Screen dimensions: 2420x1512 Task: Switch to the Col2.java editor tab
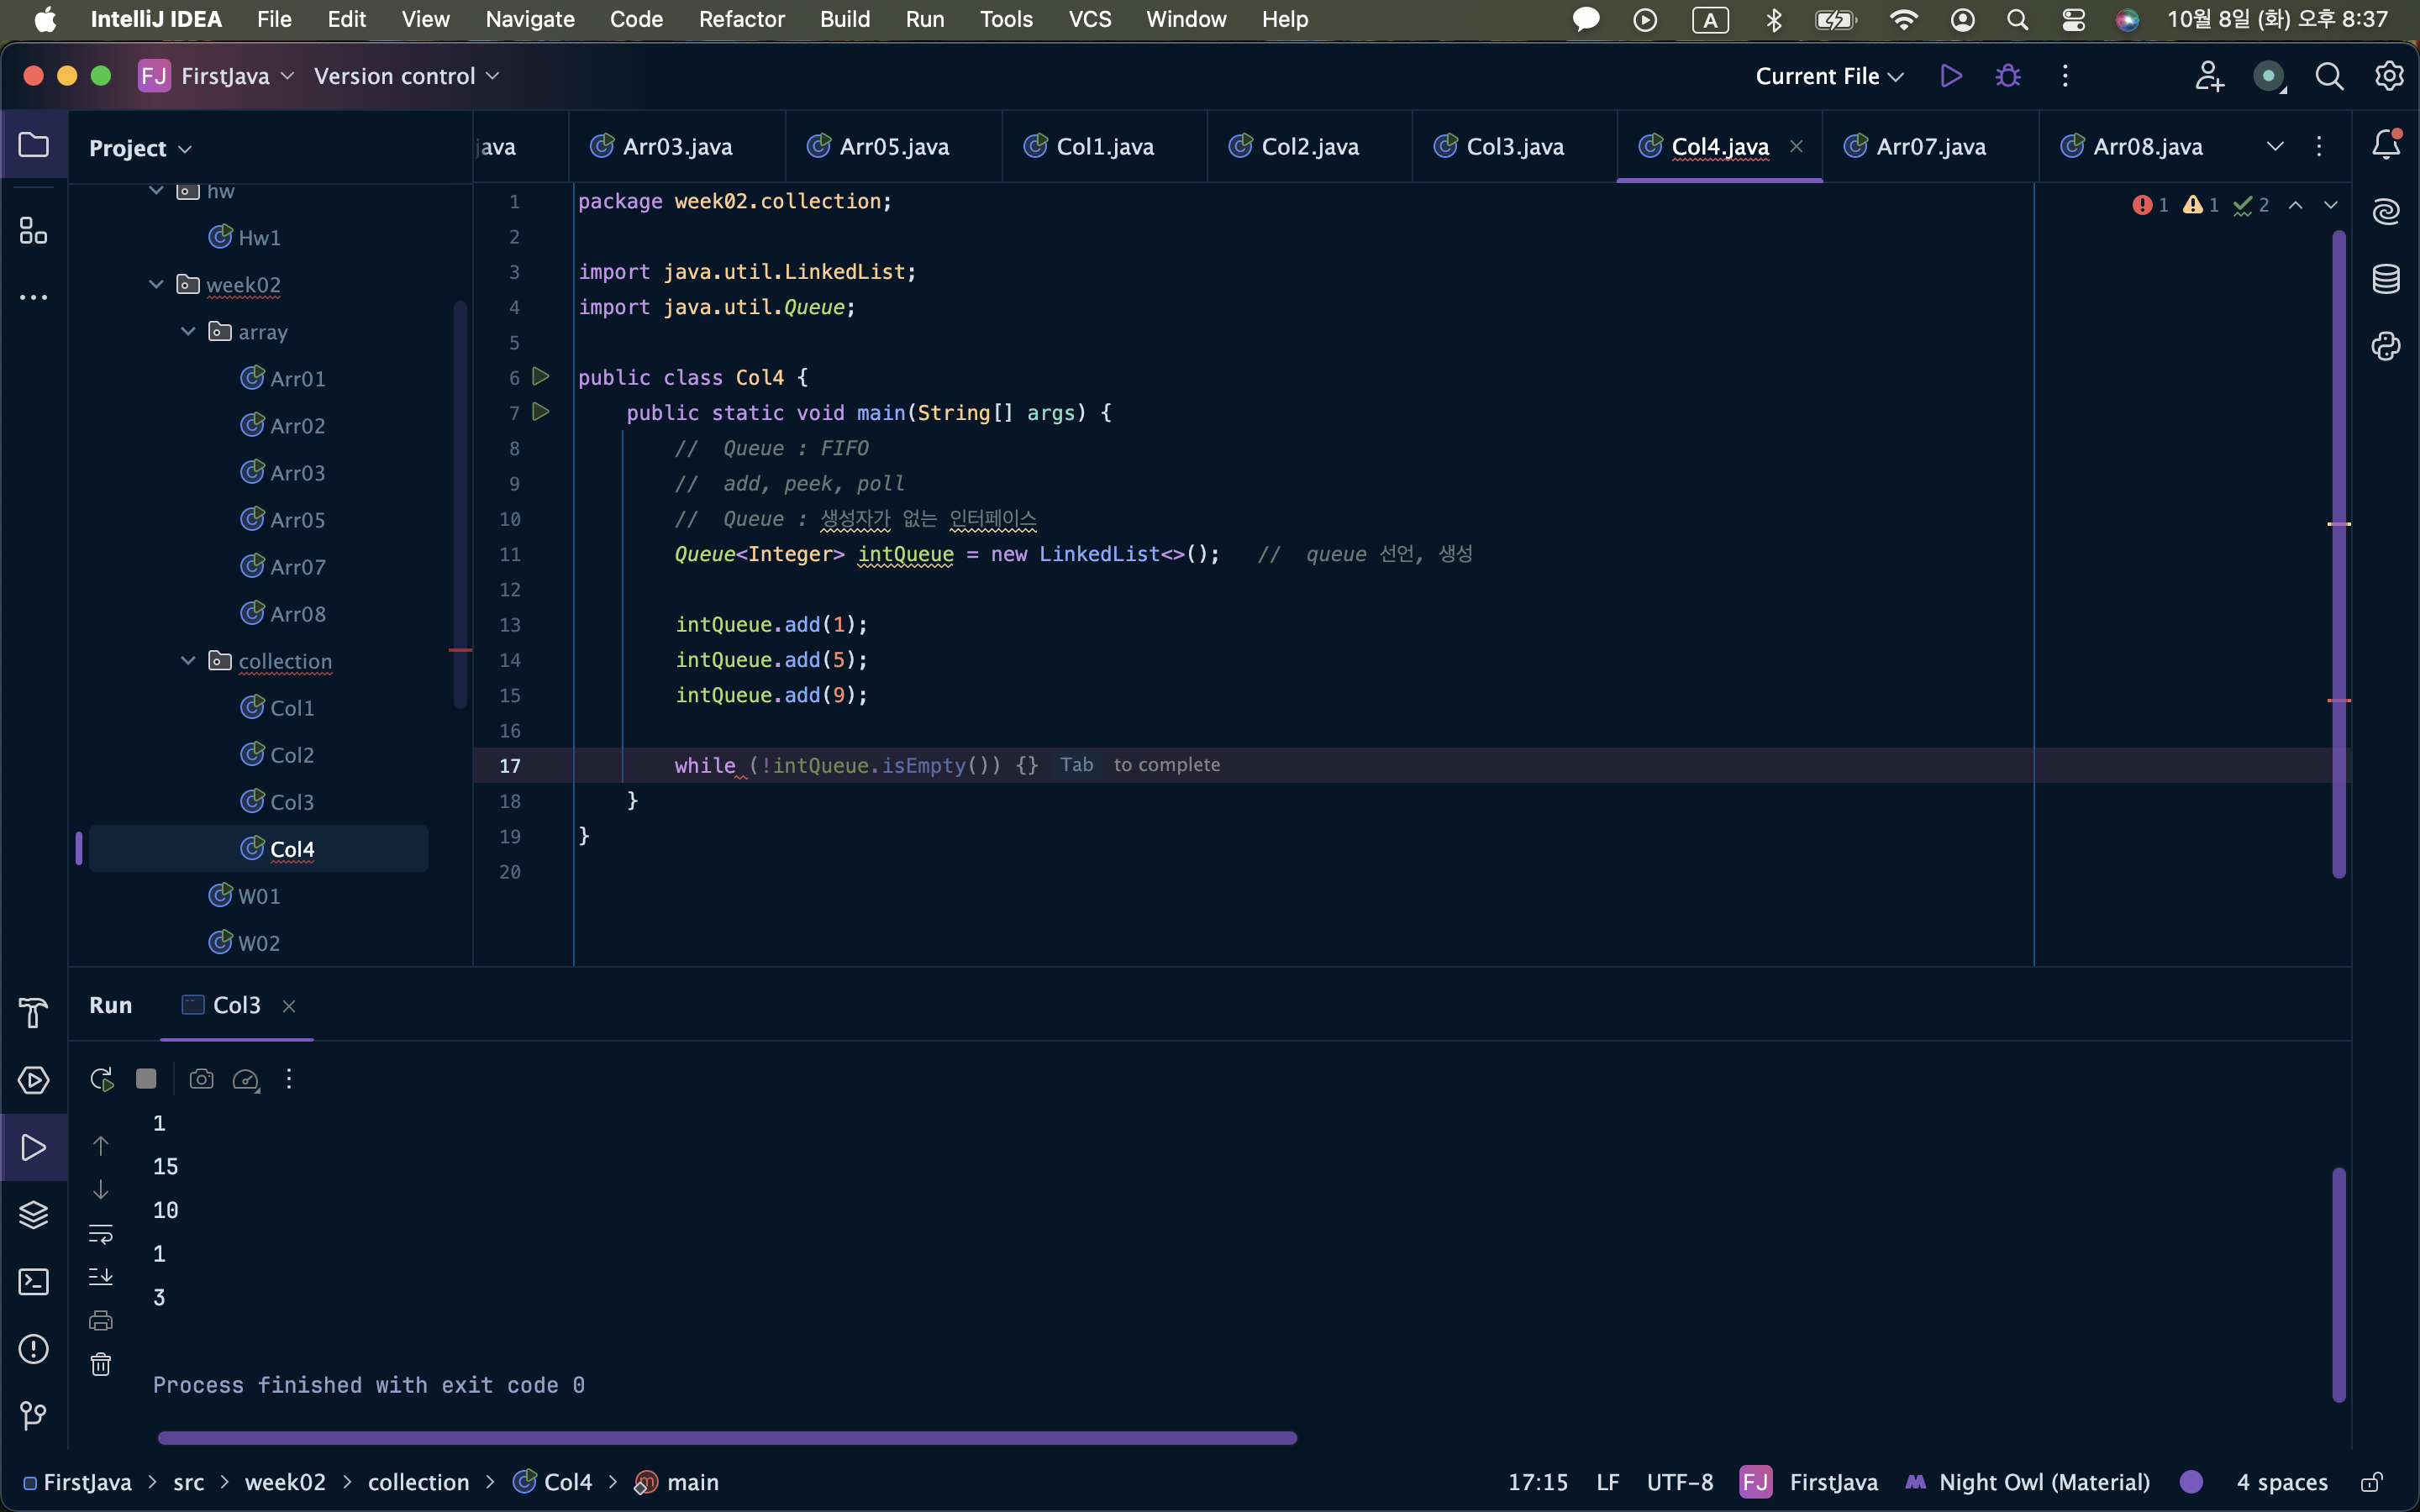(x=1309, y=147)
